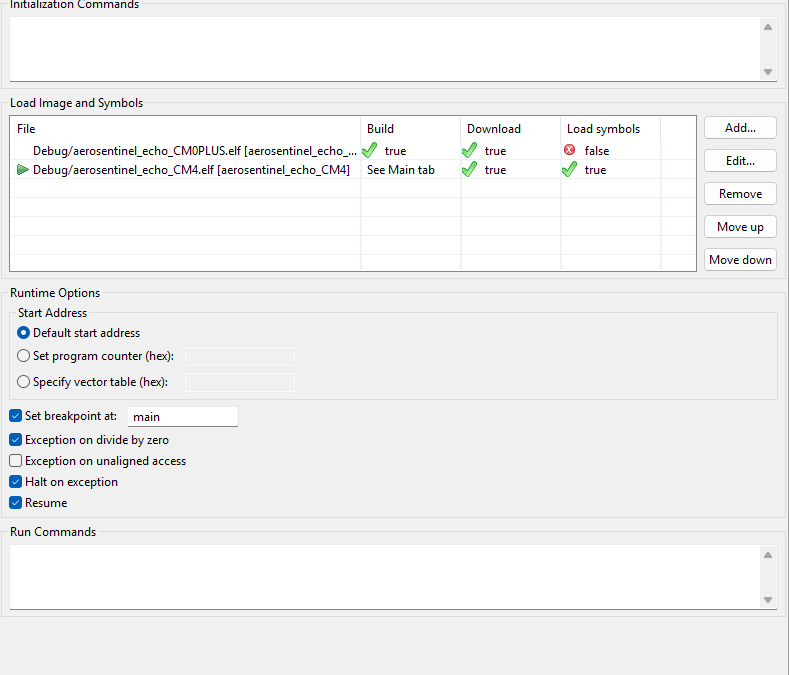
Task: Click Download checkmark icon in CM0PLUS row
Action: [469, 150]
